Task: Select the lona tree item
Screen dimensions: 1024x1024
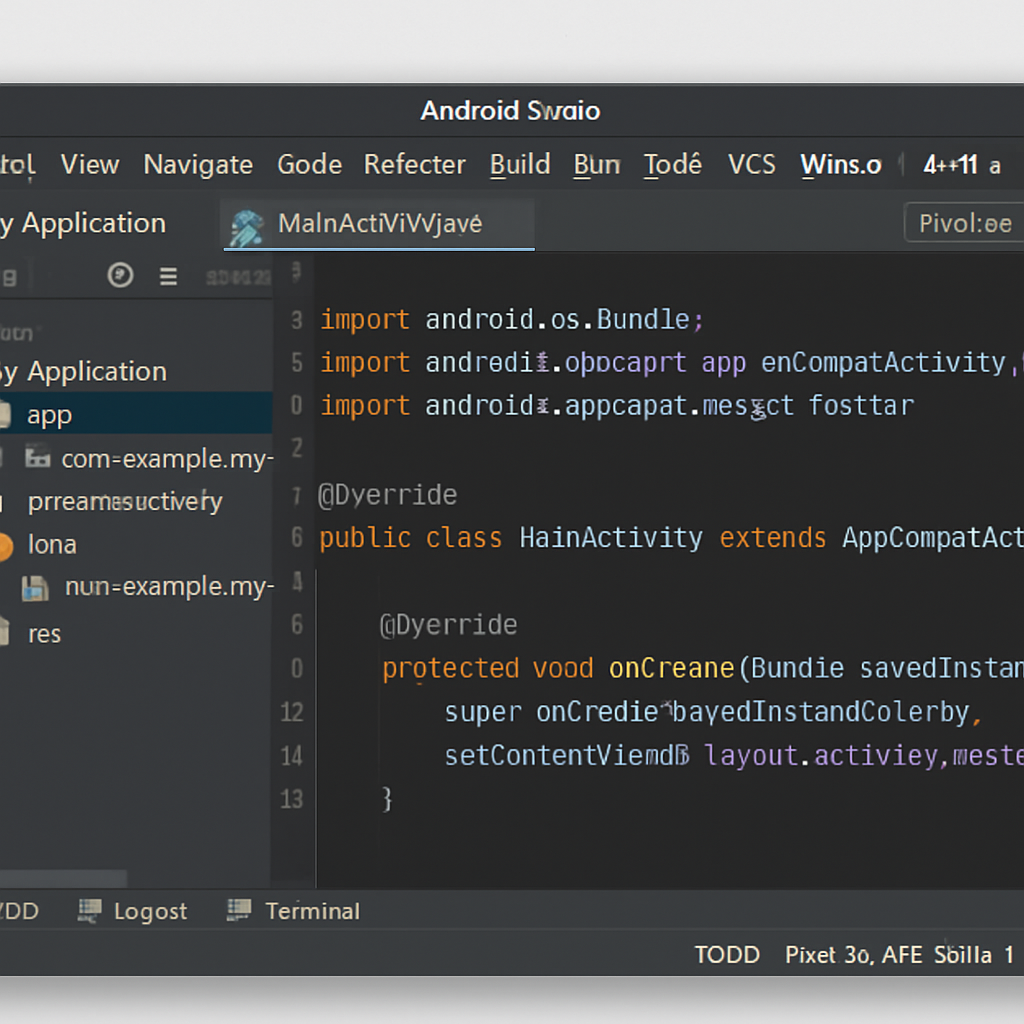Action: point(52,545)
